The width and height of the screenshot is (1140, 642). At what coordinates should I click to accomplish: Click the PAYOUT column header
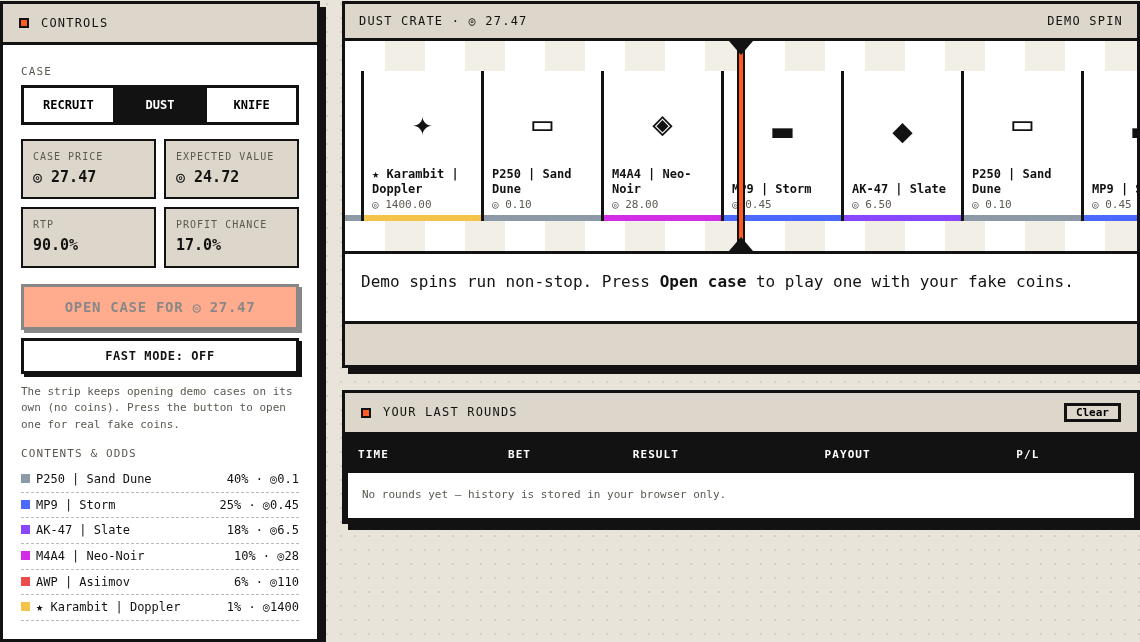click(x=847, y=454)
